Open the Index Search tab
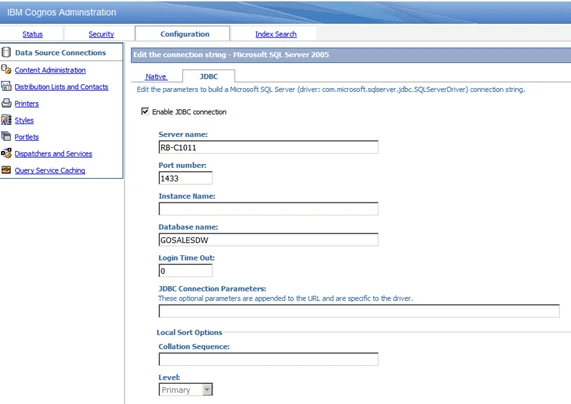 [276, 34]
